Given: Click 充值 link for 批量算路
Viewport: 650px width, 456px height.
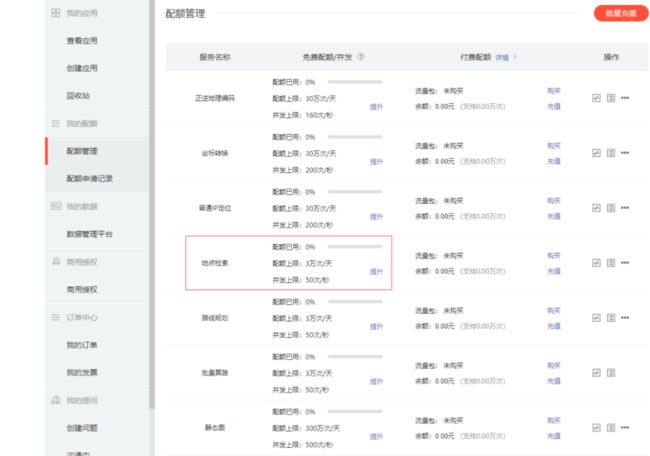Looking at the screenshot, I should click(x=554, y=381).
